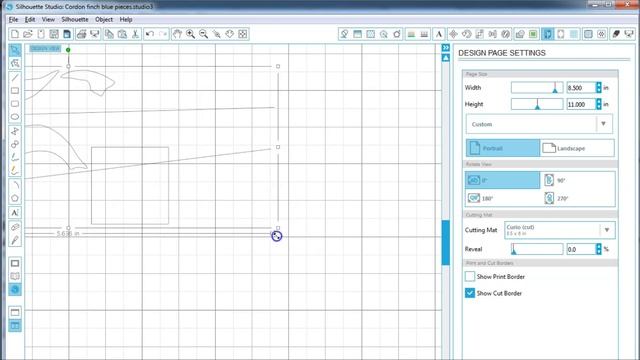The width and height of the screenshot is (640, 360).
Task: Open the Eraser settings in the top toolbar
Action: pos(616,34)
